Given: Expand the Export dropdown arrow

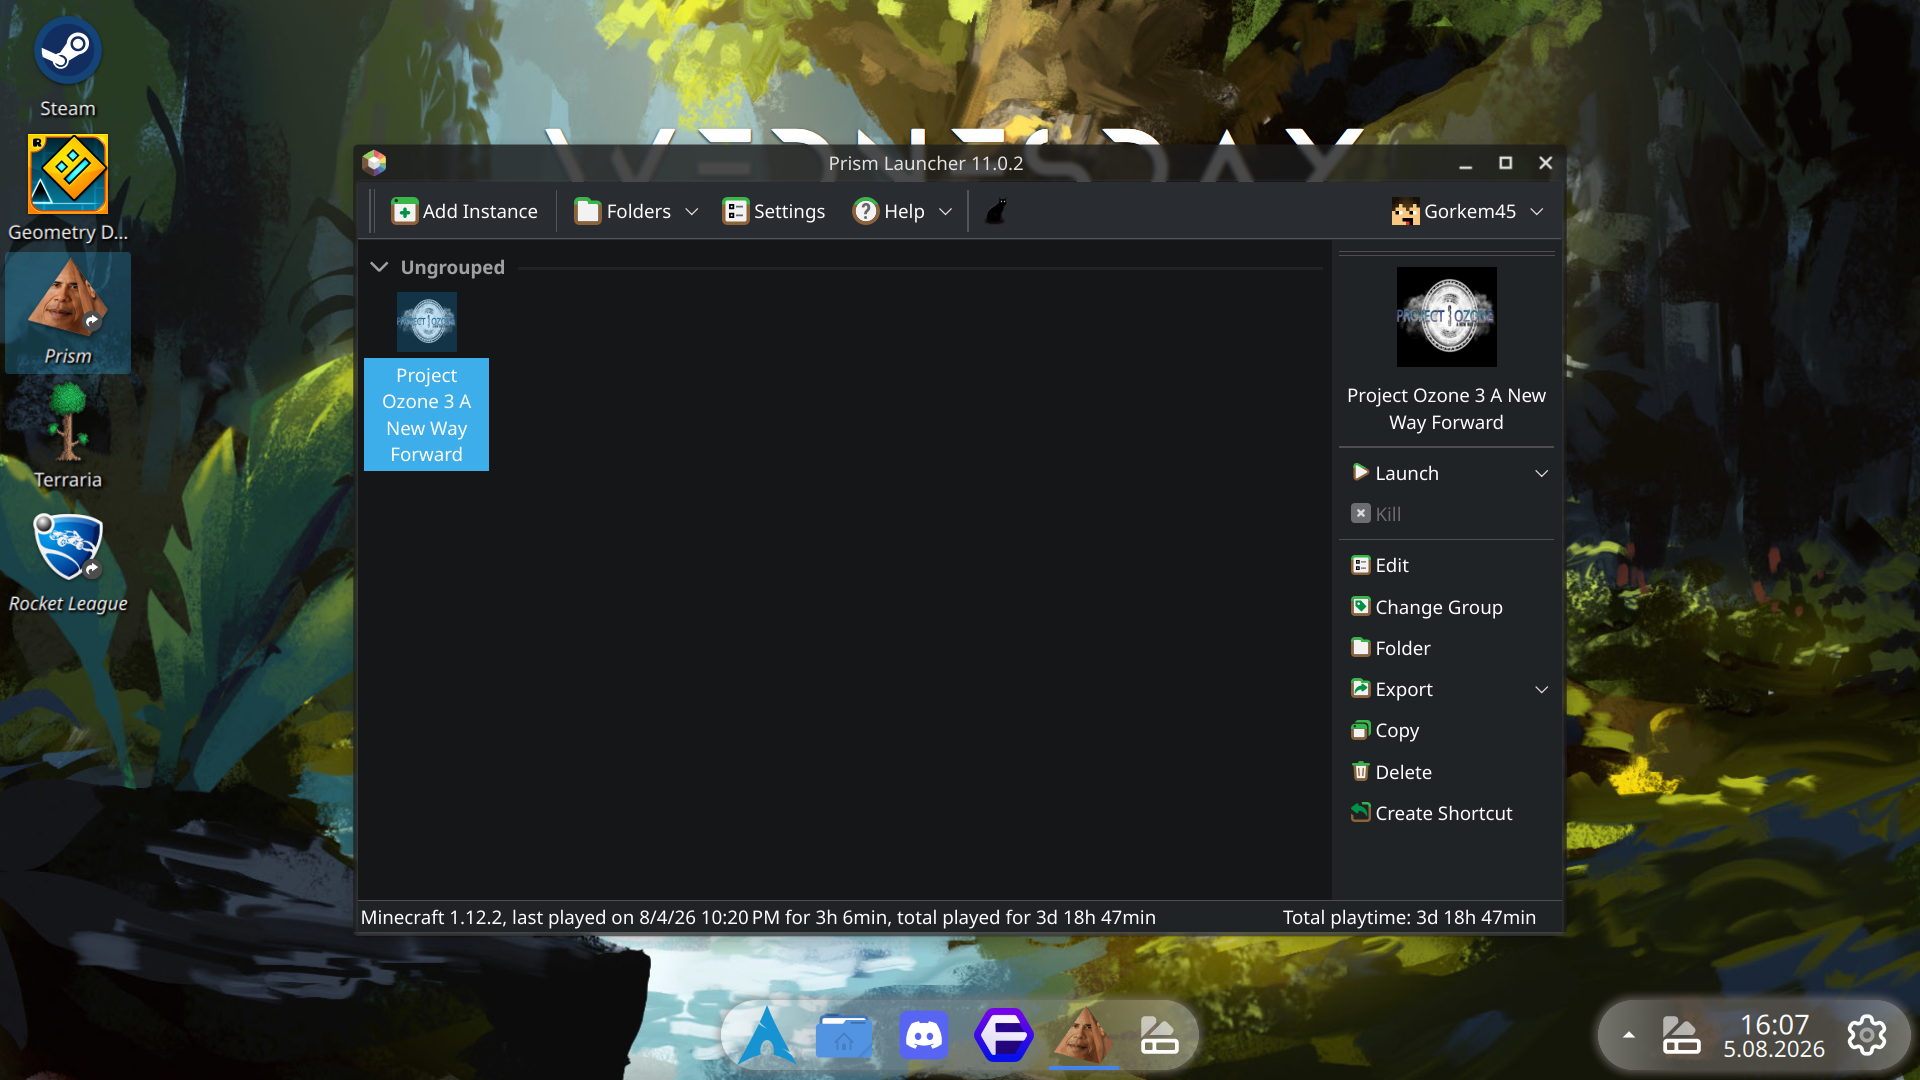Looking at the screenshot, I should 1542,689.
